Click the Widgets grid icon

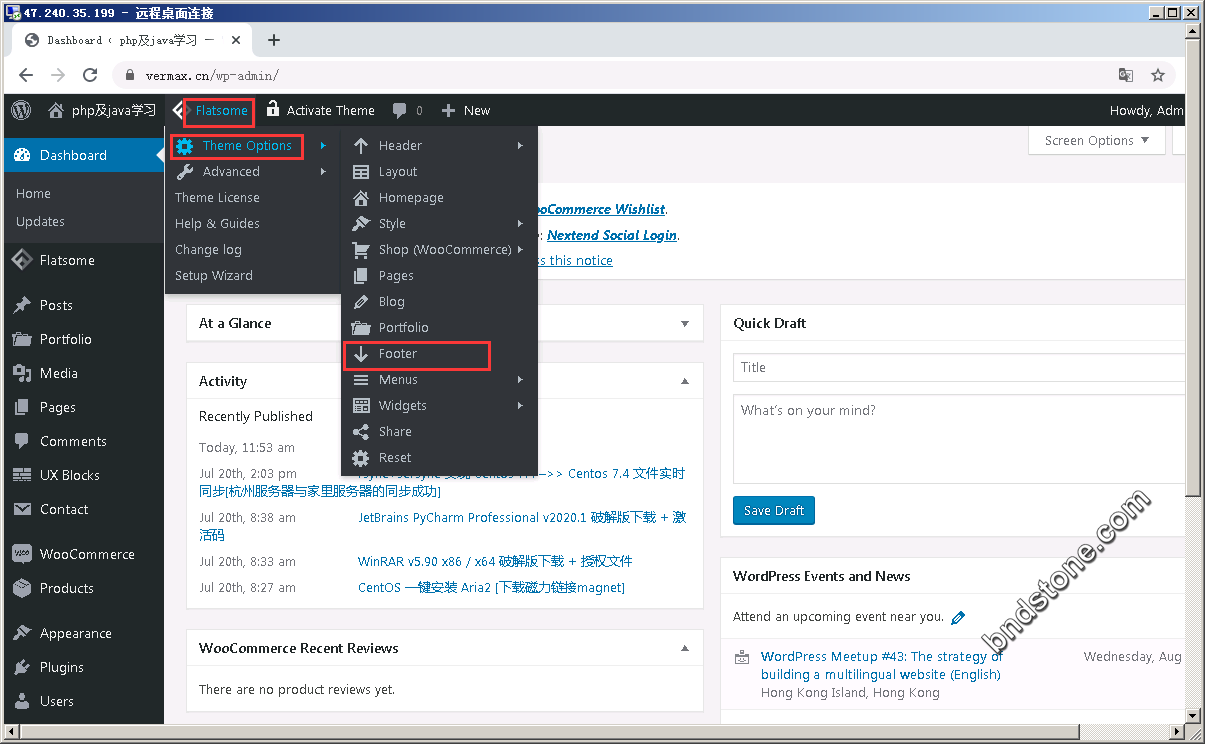click(x=361, y=406)
